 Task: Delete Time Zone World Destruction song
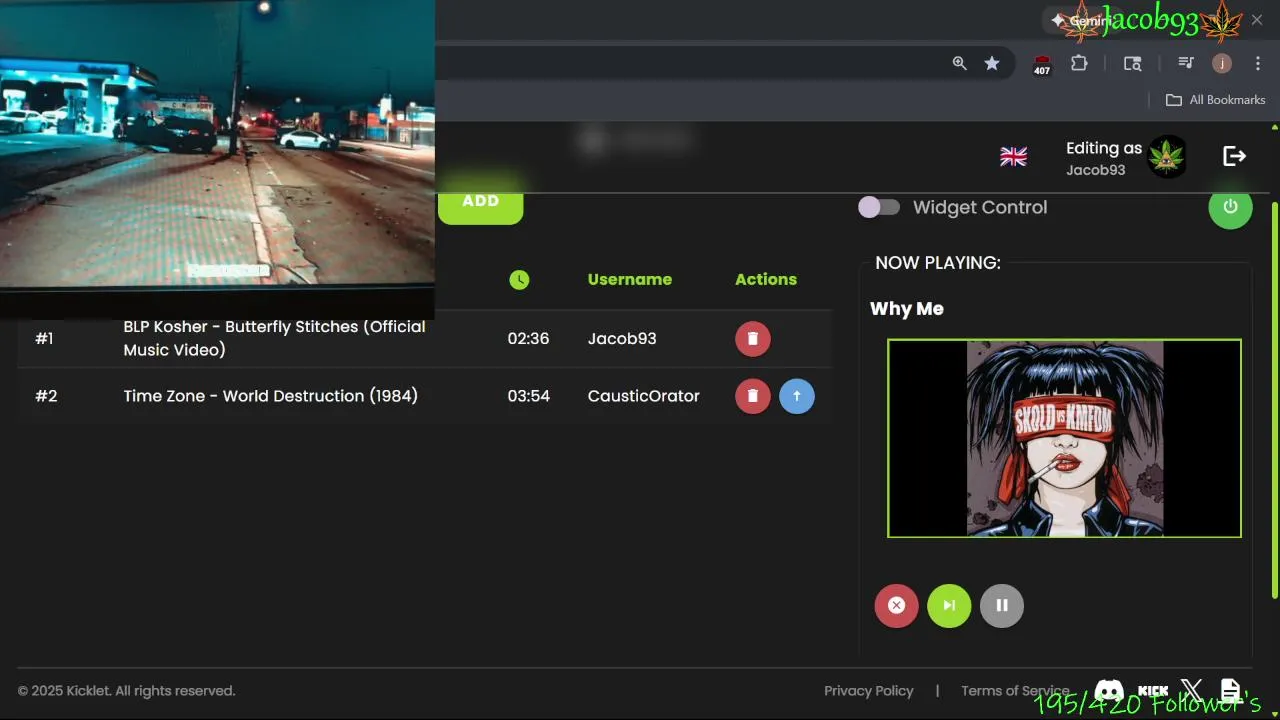point(753,396)
